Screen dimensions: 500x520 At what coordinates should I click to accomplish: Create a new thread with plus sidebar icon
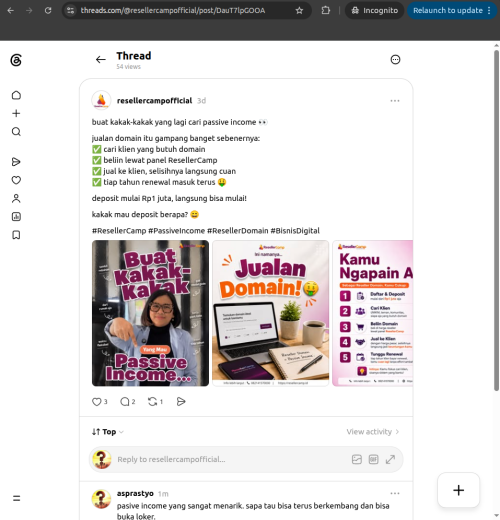[x=16, y=113]
